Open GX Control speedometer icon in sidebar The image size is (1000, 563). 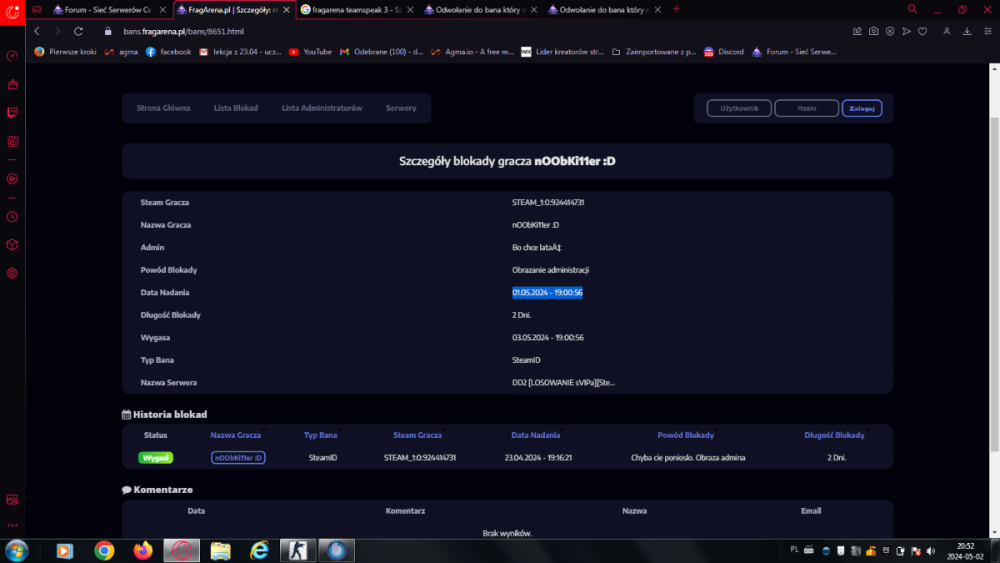point(12,56)
